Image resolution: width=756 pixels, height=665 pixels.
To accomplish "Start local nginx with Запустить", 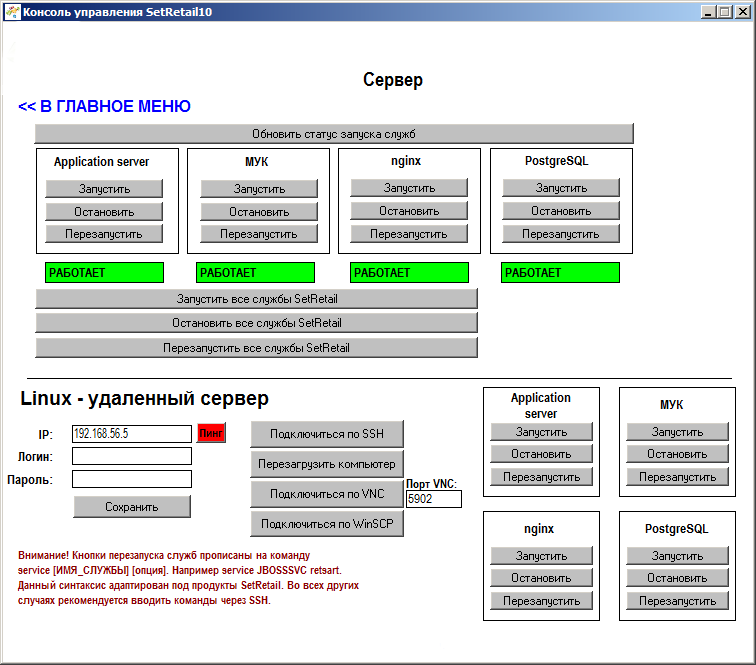I will [409, 188].
